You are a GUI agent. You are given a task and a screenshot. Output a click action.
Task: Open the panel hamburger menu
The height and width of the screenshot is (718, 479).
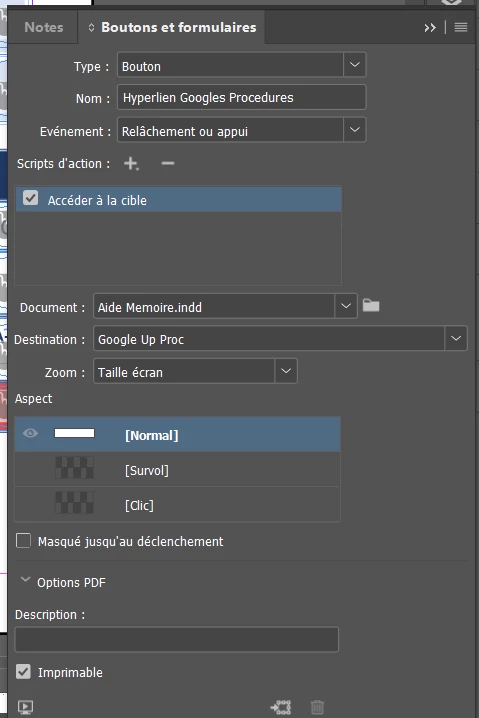(461, 27)
